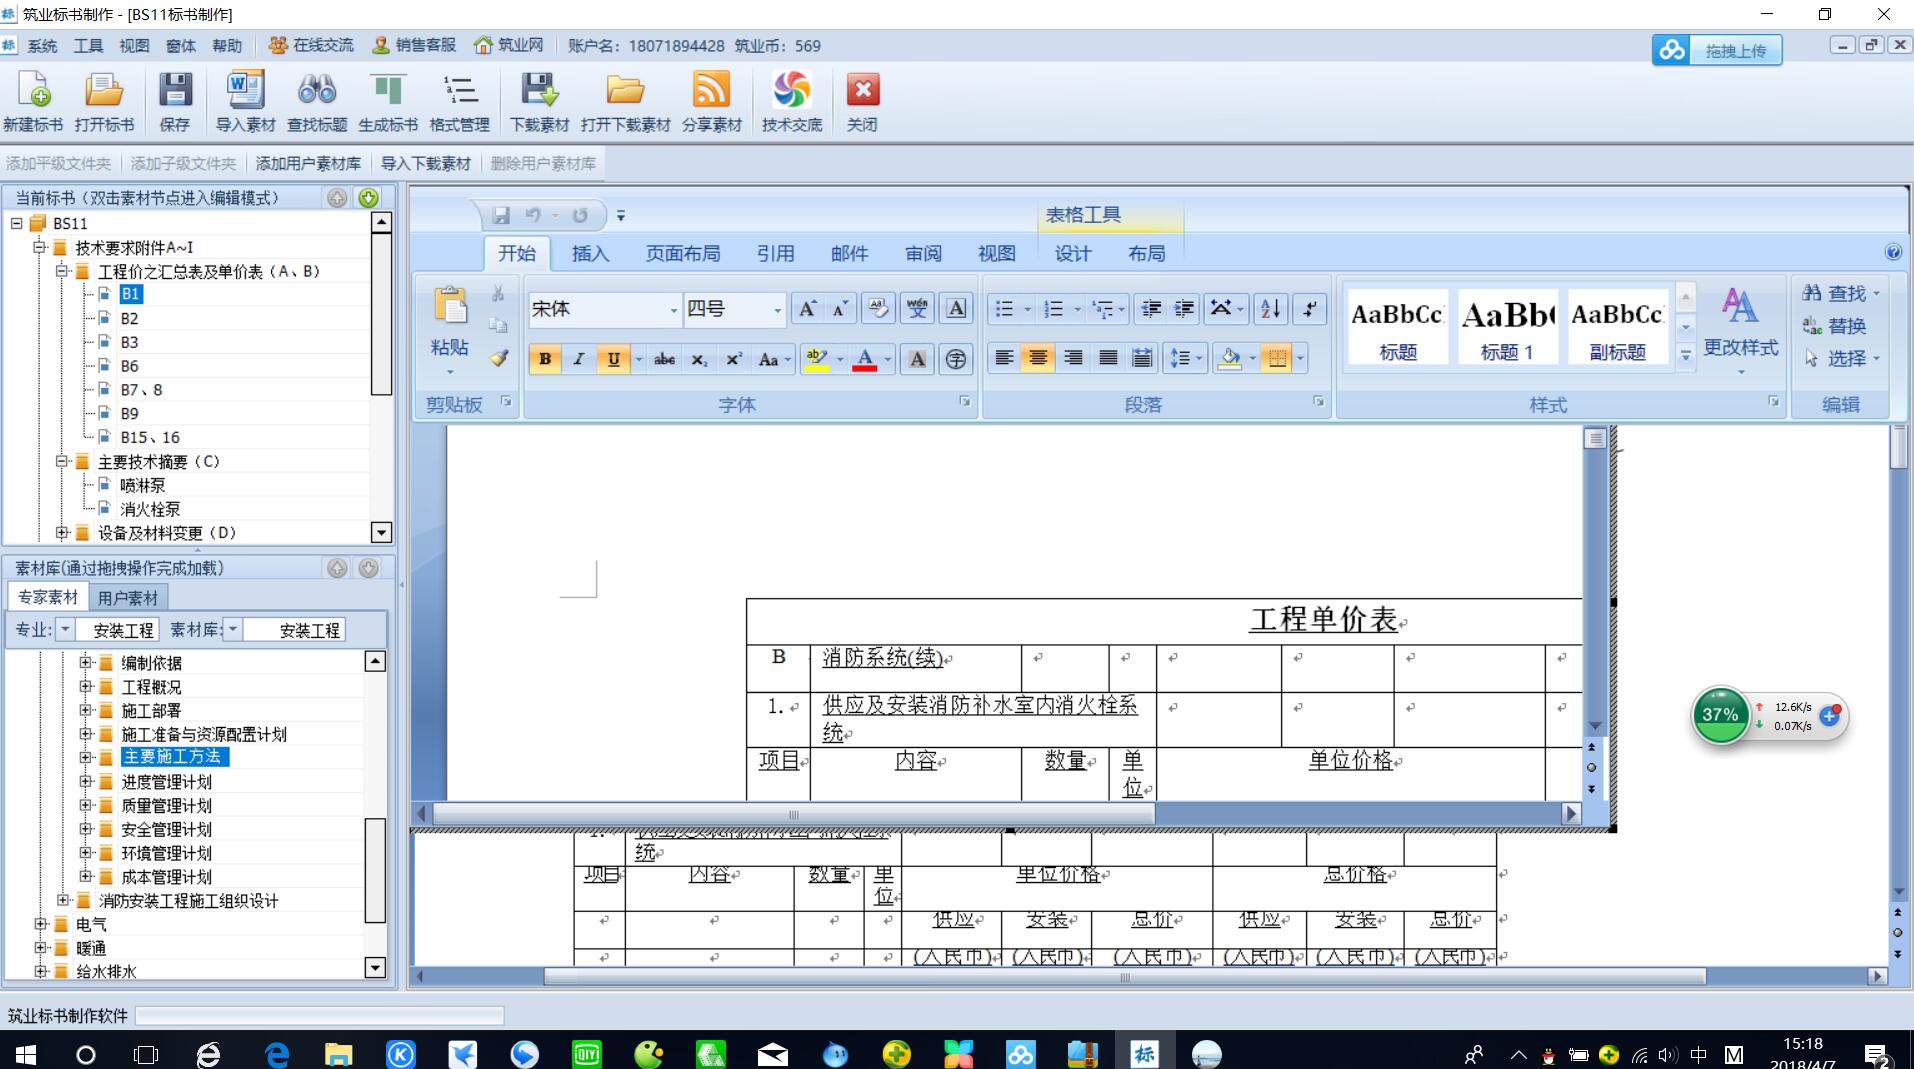
Task: Switch to the 插入 ribbon tab
Action: tap(590, 254)
